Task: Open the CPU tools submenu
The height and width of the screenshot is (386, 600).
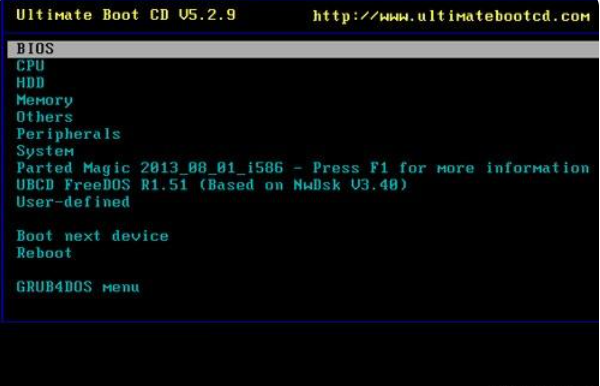Action: [303, 66]
